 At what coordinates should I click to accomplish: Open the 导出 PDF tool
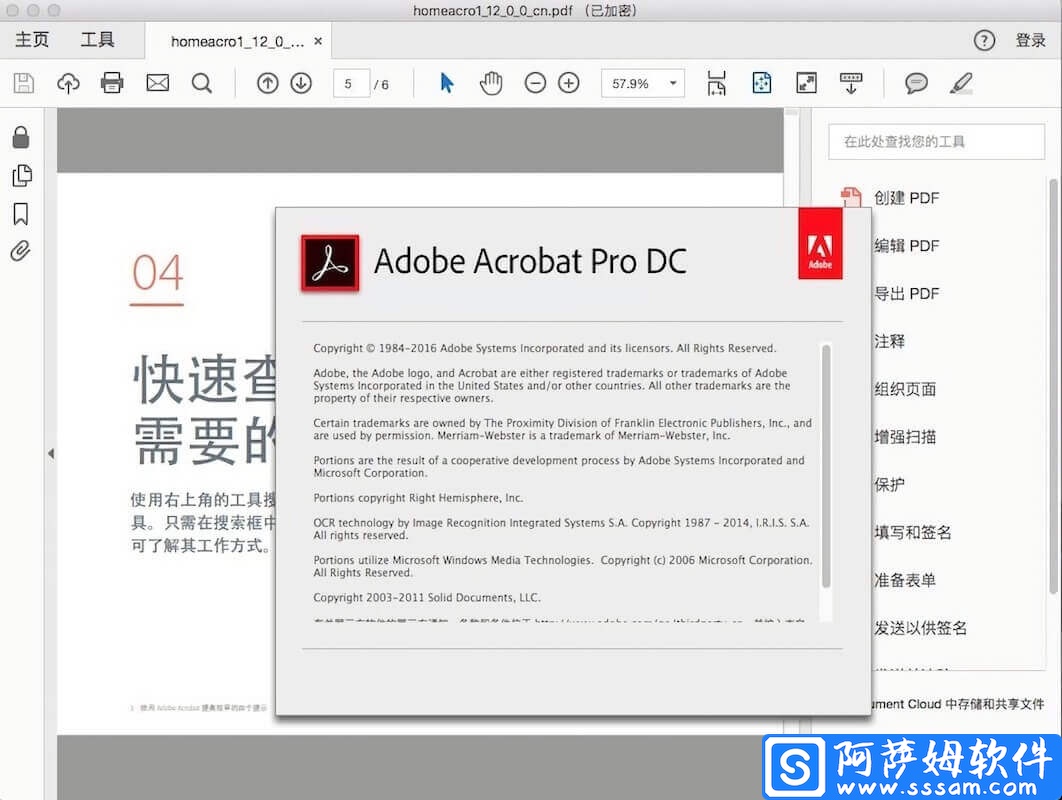click(906, 293)
